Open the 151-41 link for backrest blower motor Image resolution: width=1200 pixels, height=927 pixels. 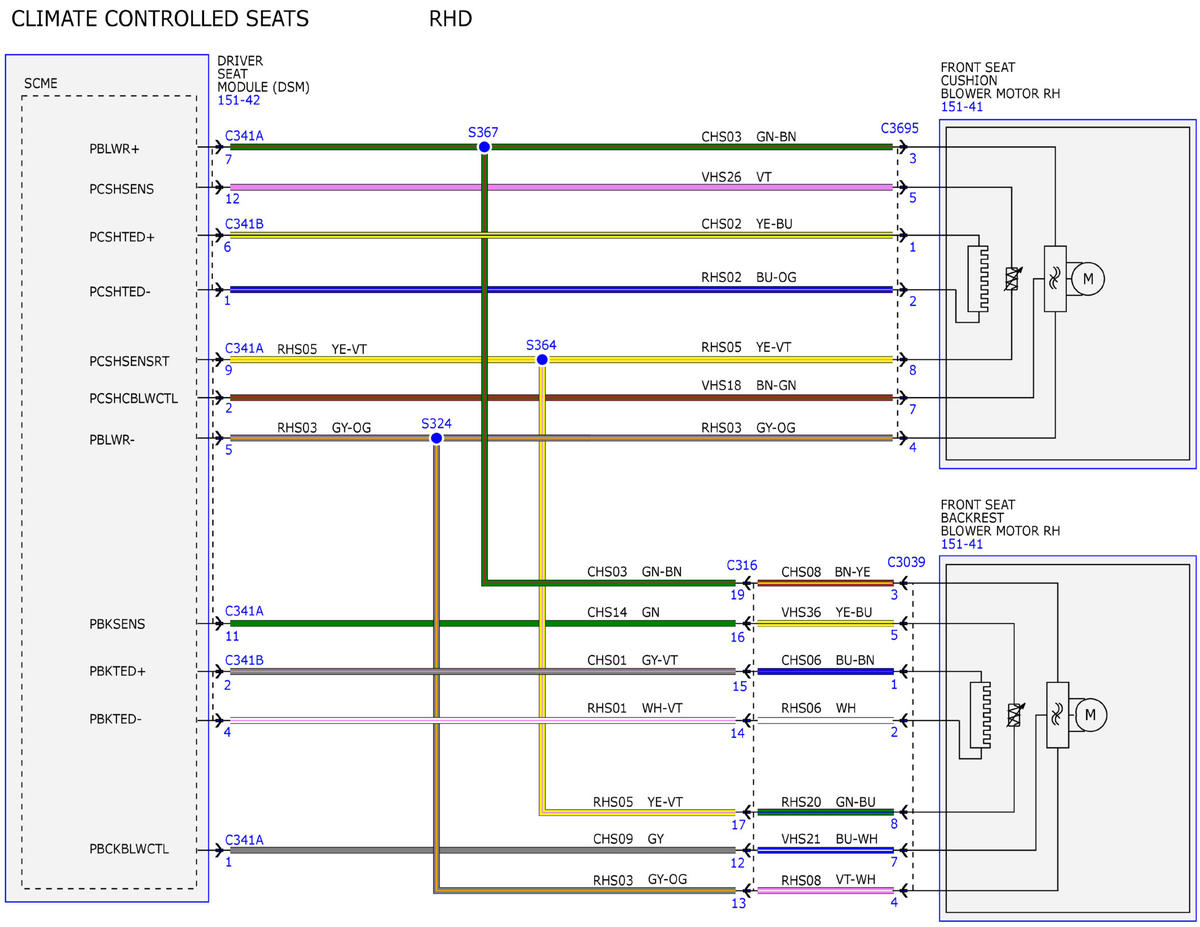[x=961, y=545]
